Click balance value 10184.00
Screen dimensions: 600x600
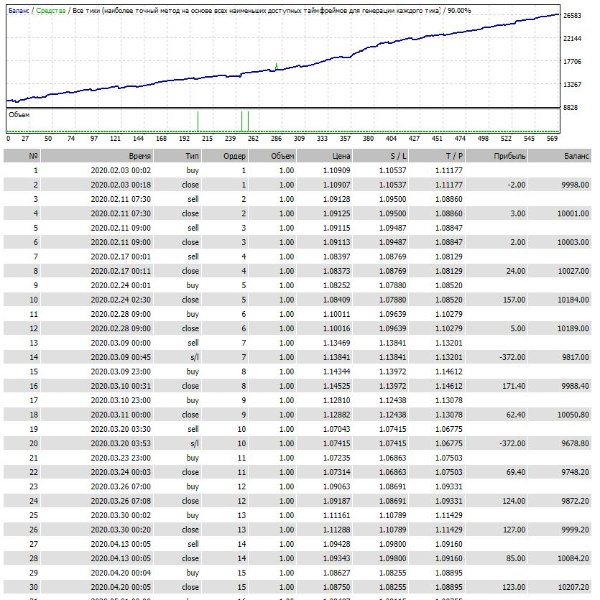point(573,300)
